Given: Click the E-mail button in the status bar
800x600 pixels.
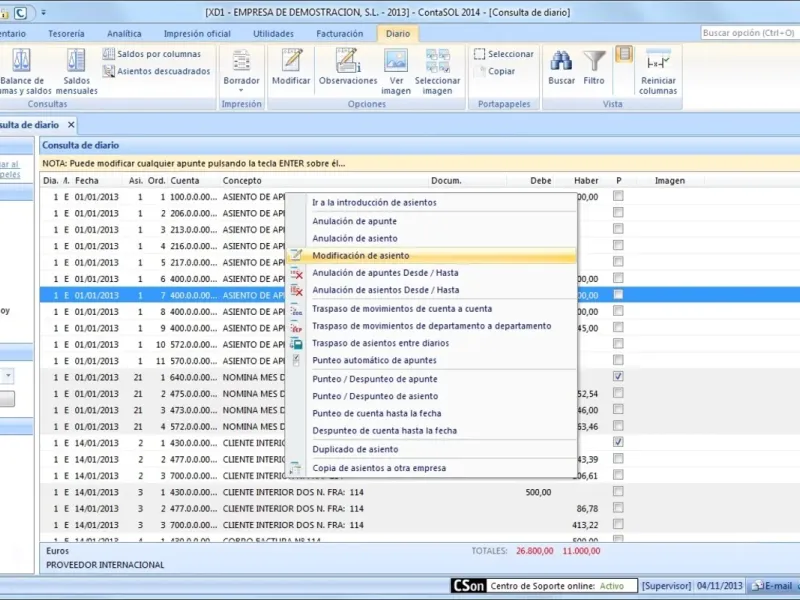Looking at the screenshot, I should click(x=775, y=586).
